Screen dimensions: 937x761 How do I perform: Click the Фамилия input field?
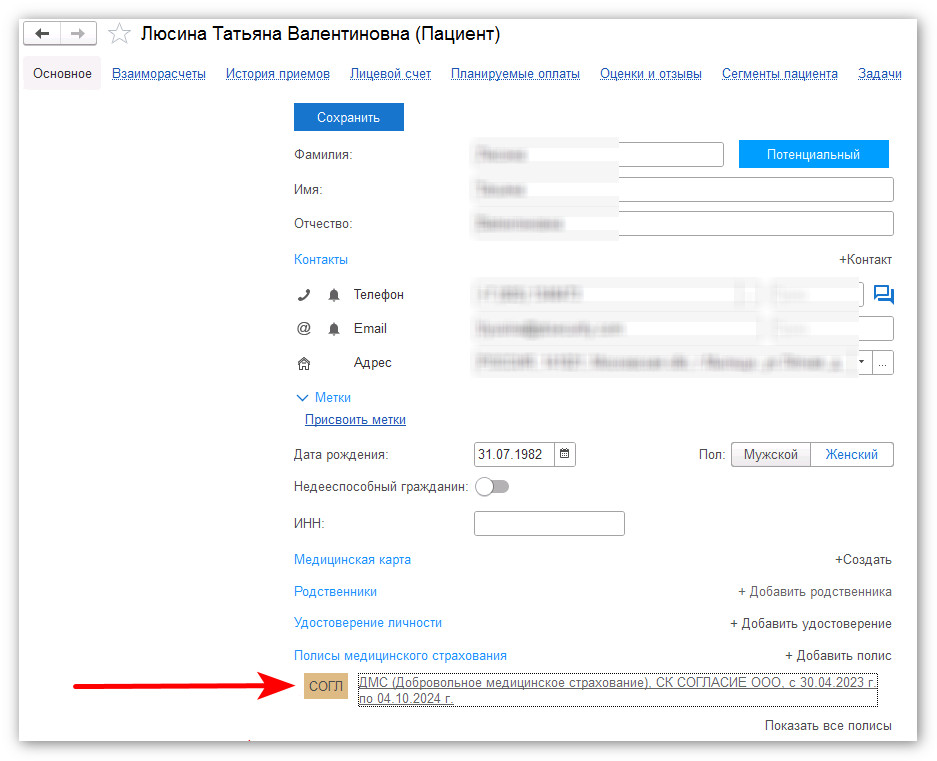tap(598, 154)
